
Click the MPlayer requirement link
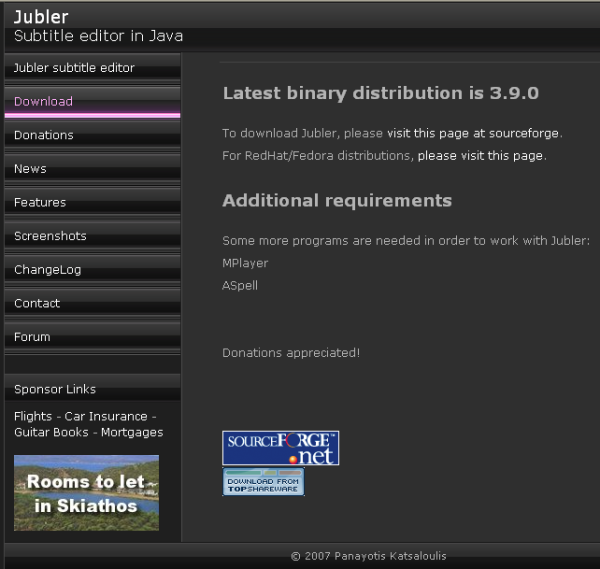pos(245,263)
